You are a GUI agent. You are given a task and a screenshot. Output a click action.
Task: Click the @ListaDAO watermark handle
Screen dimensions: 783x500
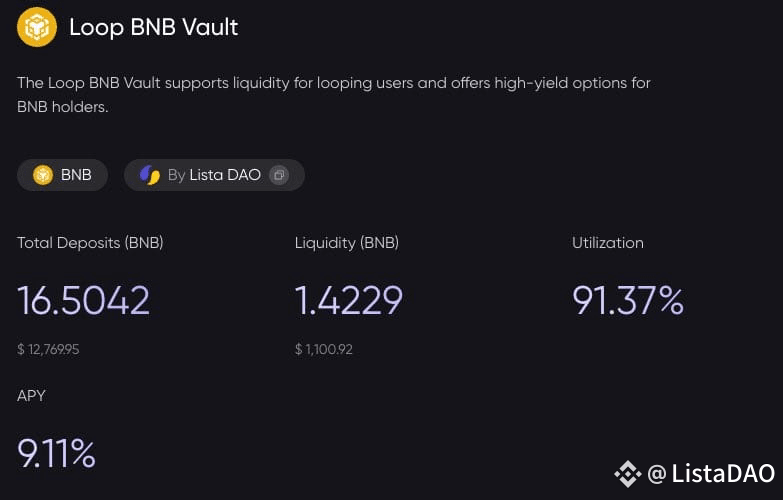[711, 473]
